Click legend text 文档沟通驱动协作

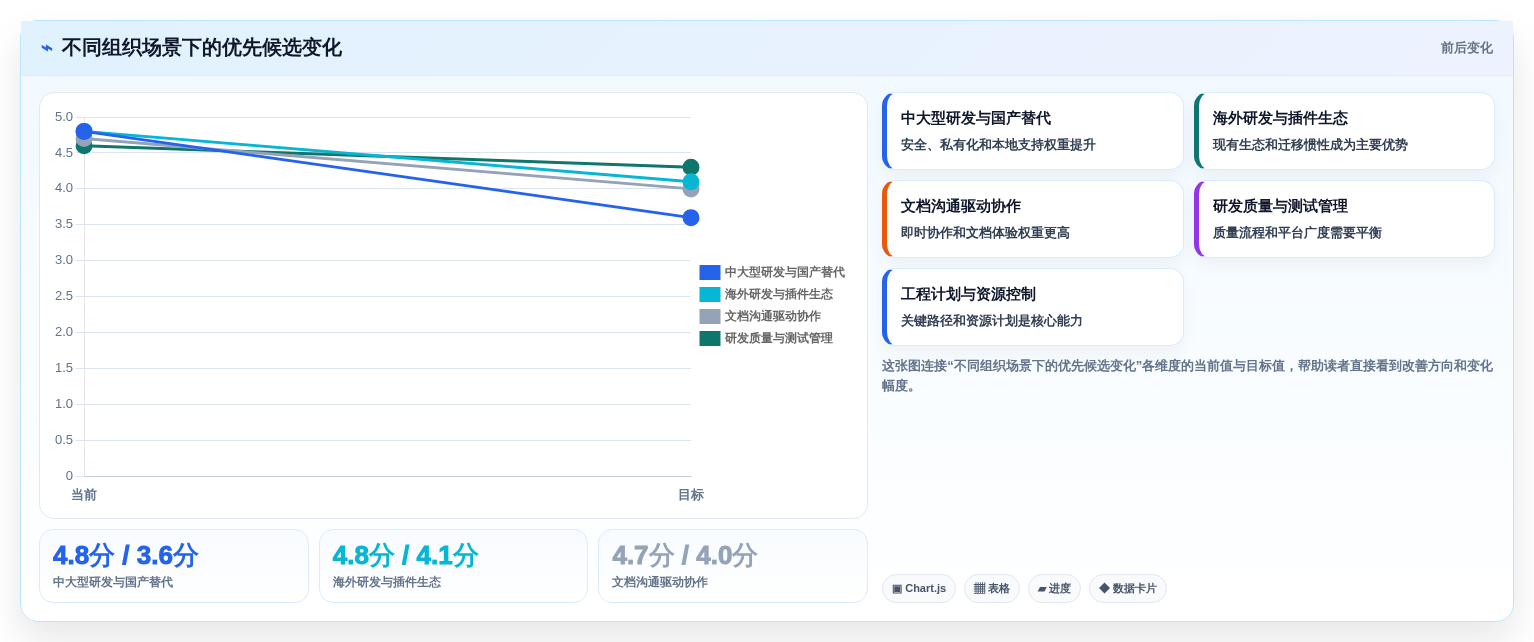(773, 316)
